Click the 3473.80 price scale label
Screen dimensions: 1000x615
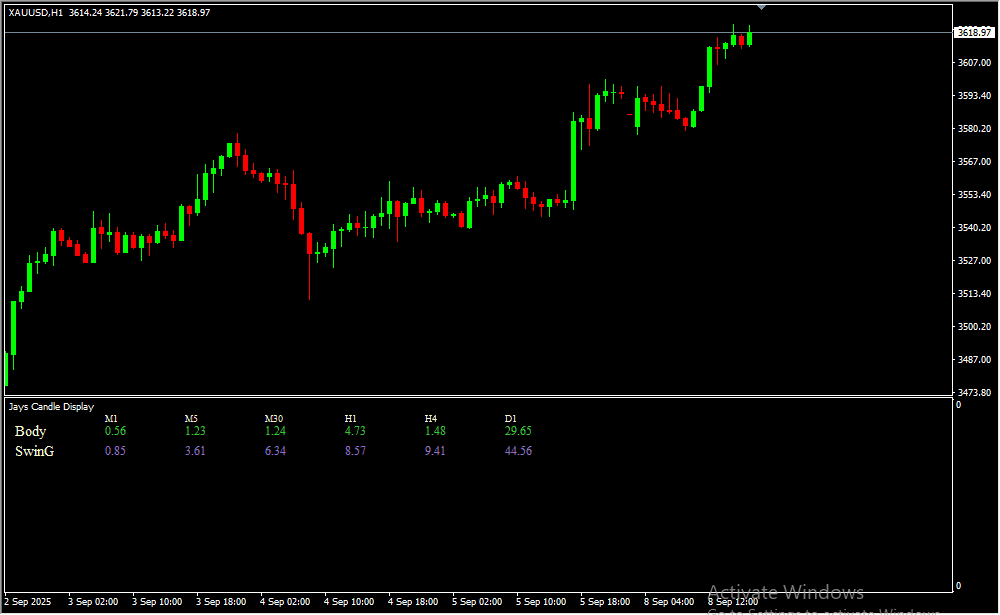pyautogui.click(x=974, y=392)
